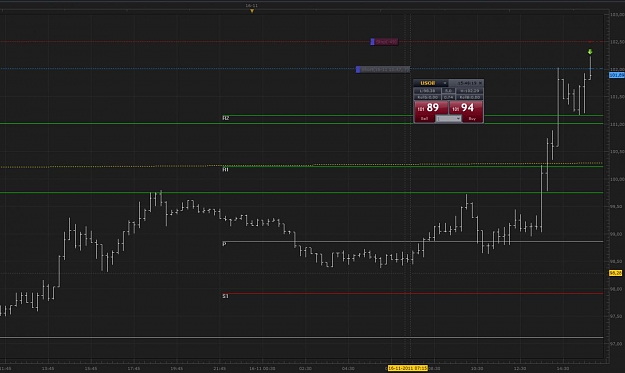
Task: Click the 12:30 time axis label
Action: tap(520, 369)
